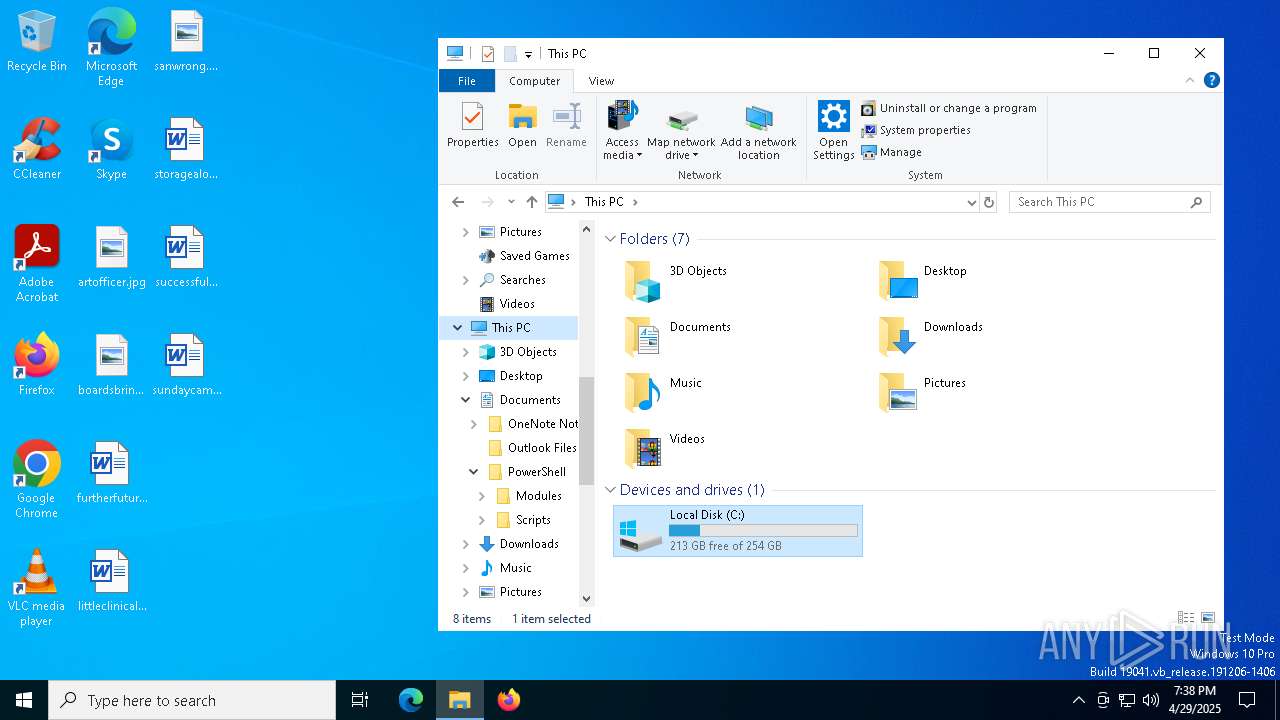Viewport: 1280px width, 720px height.
Task: Open Task View on the taskbar
Action: [360, 700]
